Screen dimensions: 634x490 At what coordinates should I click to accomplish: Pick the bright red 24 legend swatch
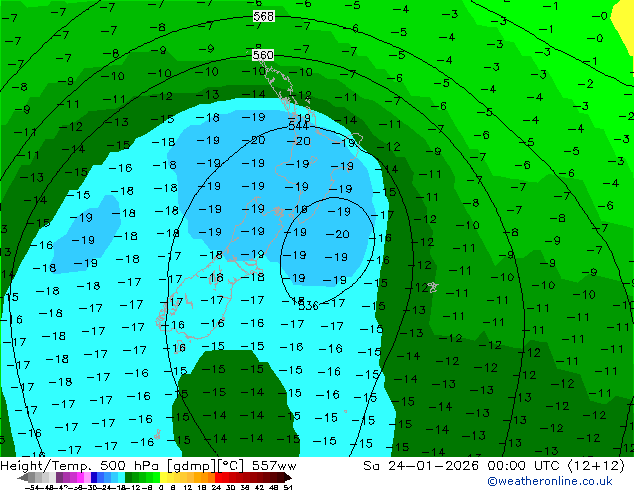[218, 477]
